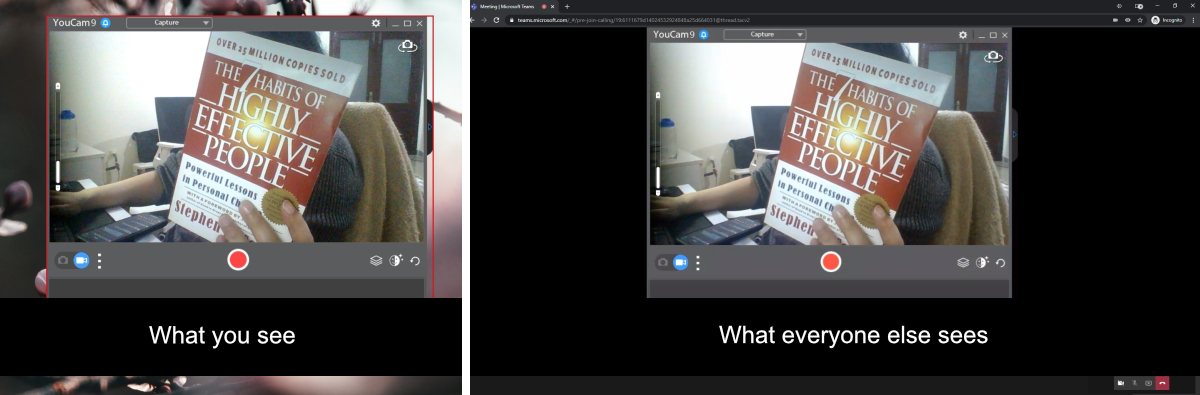Open a new browser tab with plus button

coord(567,6)
